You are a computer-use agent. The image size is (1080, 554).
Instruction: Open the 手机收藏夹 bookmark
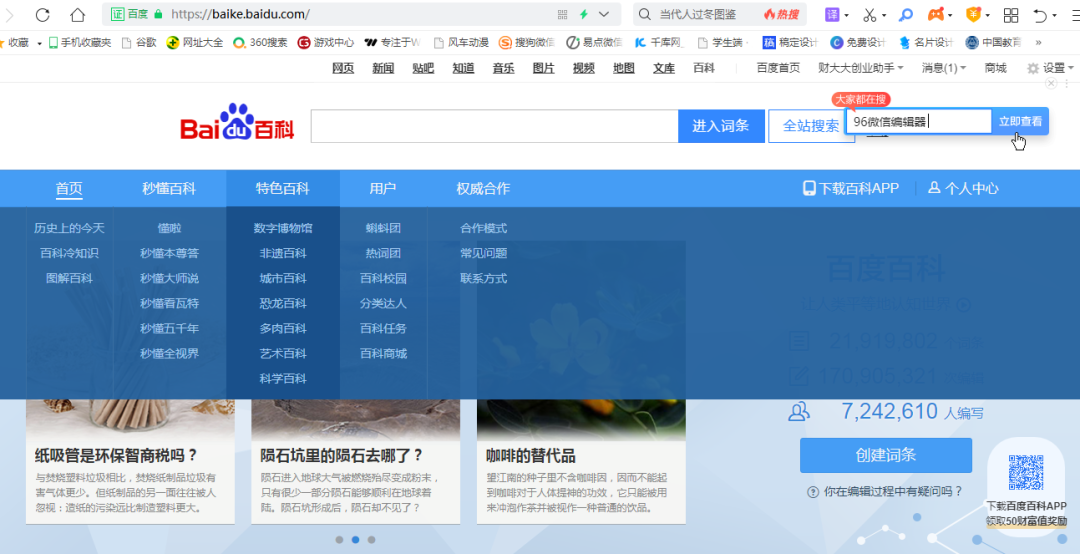coord(80,43)
